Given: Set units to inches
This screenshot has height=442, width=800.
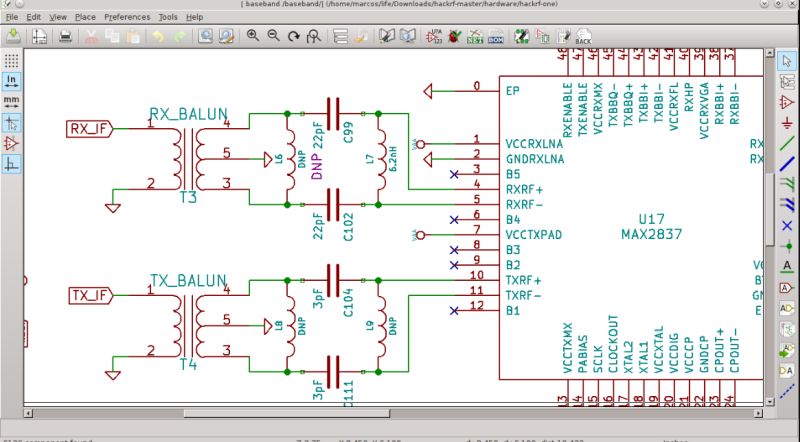Looking at the screenshot, I should pyautogui.click(x=11, y=81).
